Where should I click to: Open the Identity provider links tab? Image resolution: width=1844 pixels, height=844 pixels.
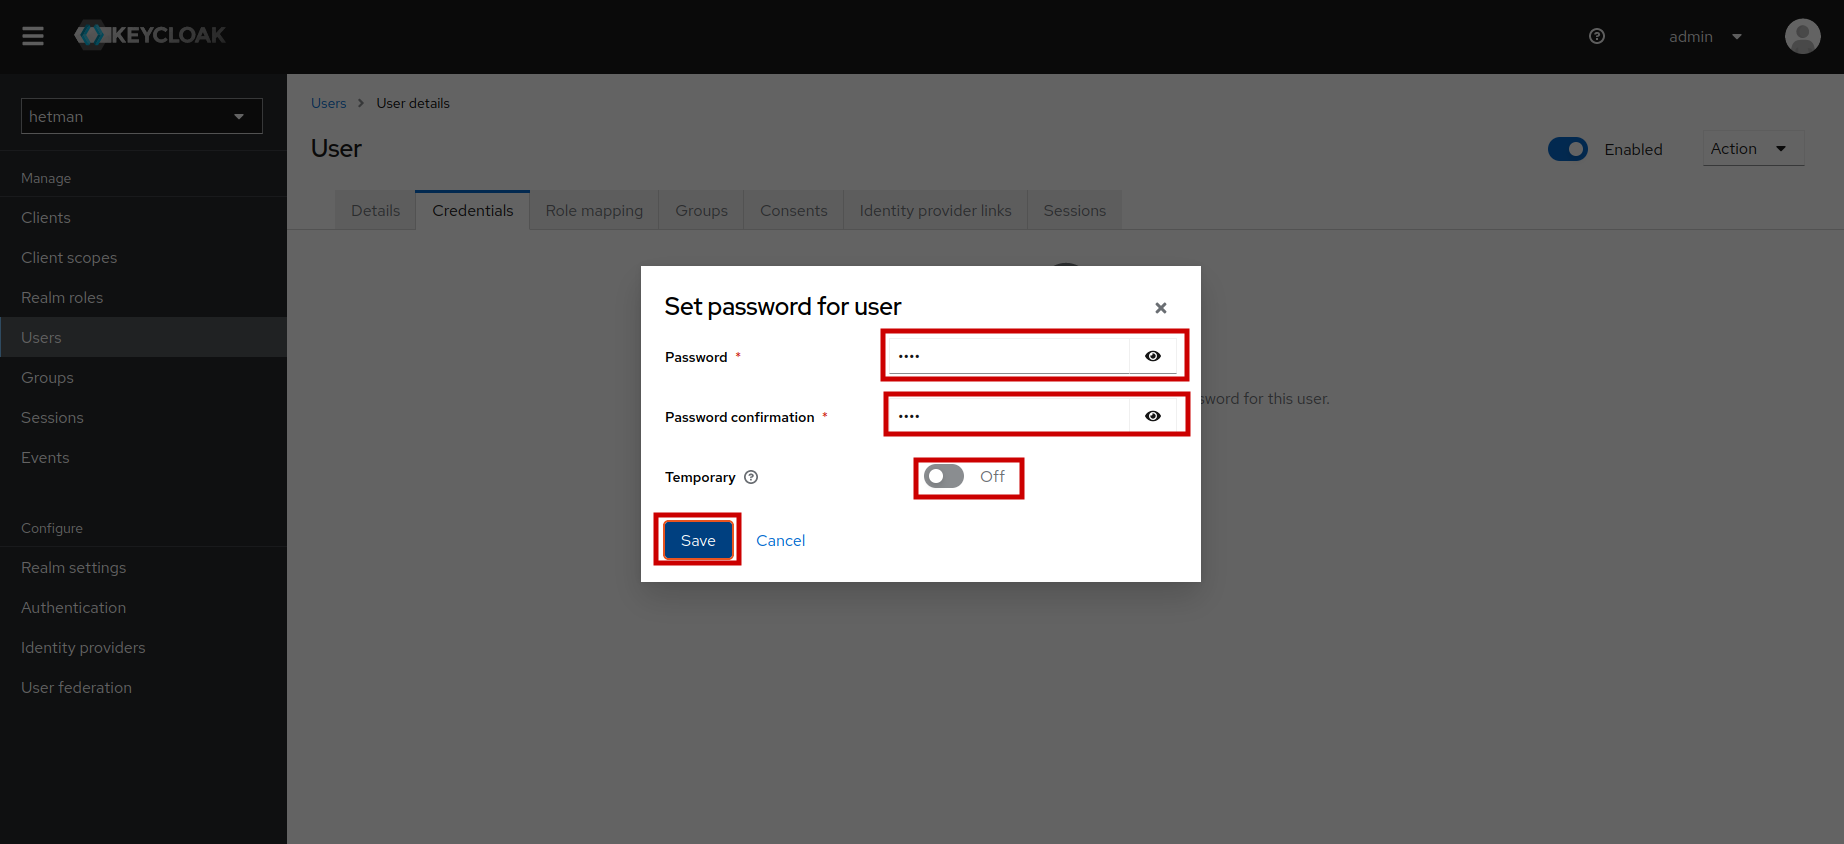(935, 210)
